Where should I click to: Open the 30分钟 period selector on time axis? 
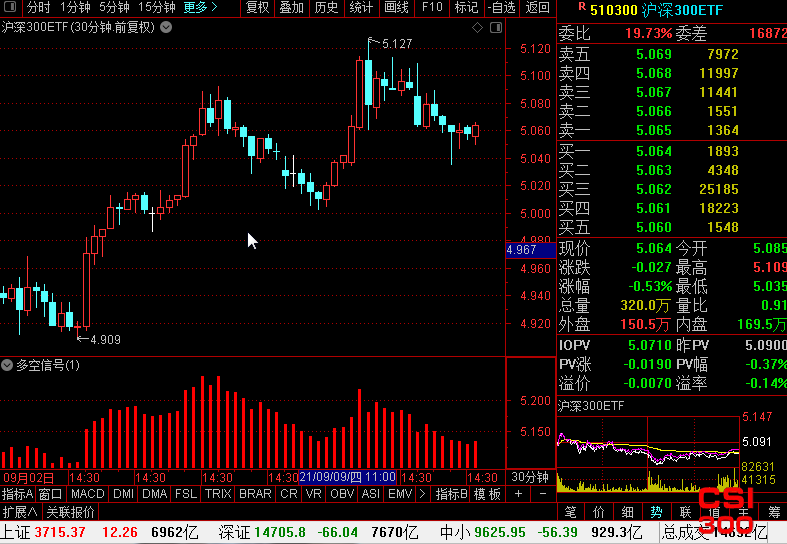pyautogui.click(x=530, y=477)
